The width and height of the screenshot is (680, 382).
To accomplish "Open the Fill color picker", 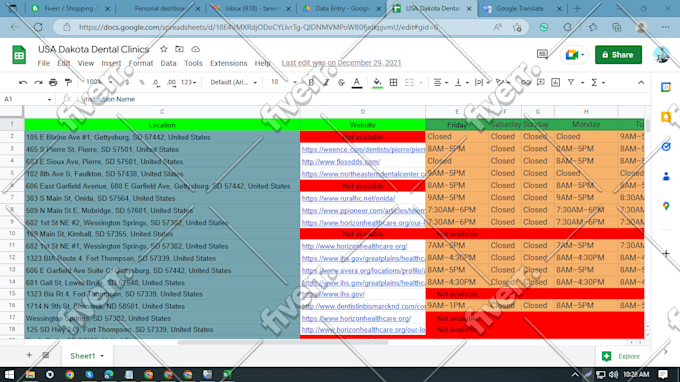I will (x=377, y=82).
